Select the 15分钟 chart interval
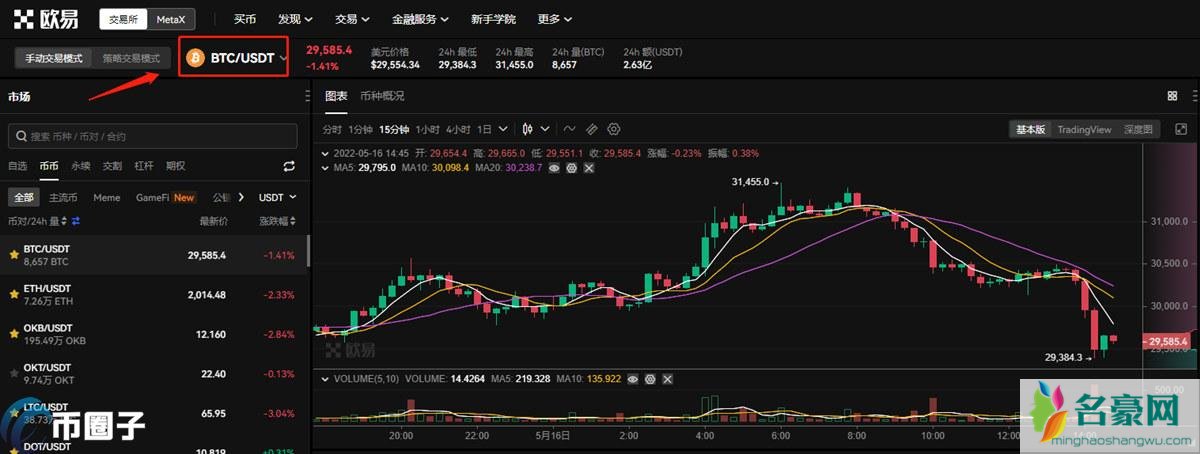 point(395,129)
